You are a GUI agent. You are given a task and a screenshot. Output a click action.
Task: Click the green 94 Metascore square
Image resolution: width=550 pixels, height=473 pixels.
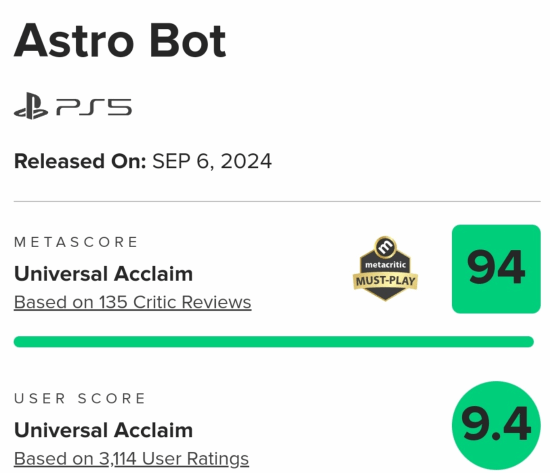[496, 269]
